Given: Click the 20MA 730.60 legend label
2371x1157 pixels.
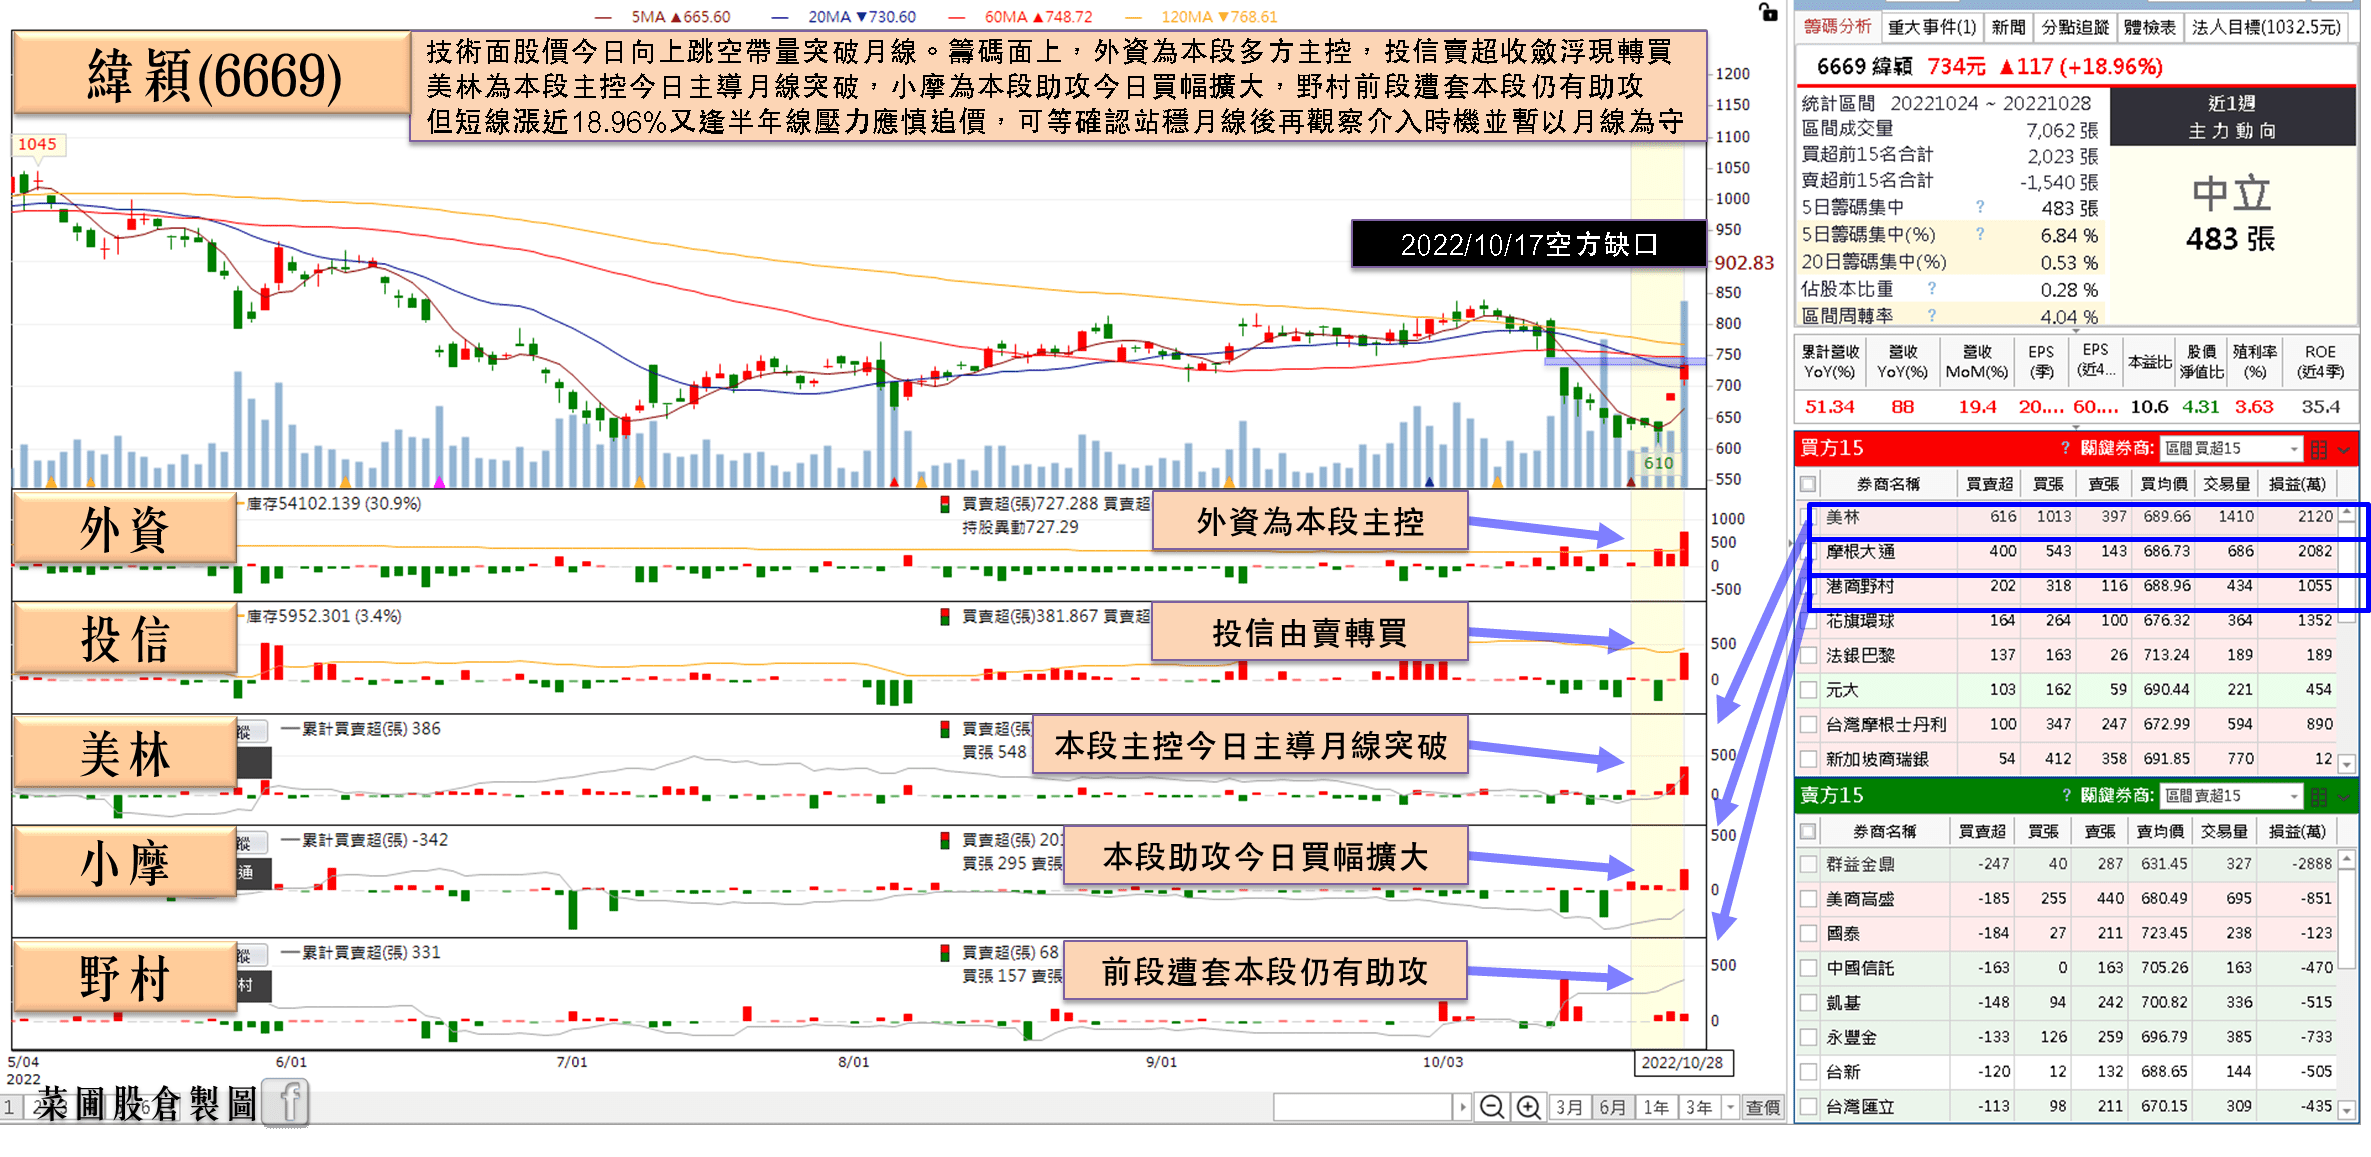Looking at the screenshot, I should pos(862,17).
